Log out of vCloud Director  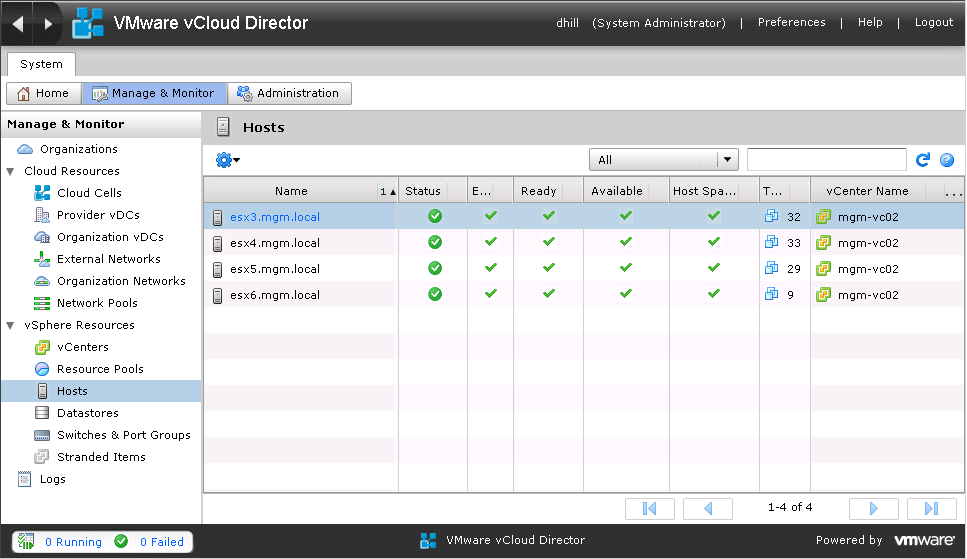(x=934, y=22)
